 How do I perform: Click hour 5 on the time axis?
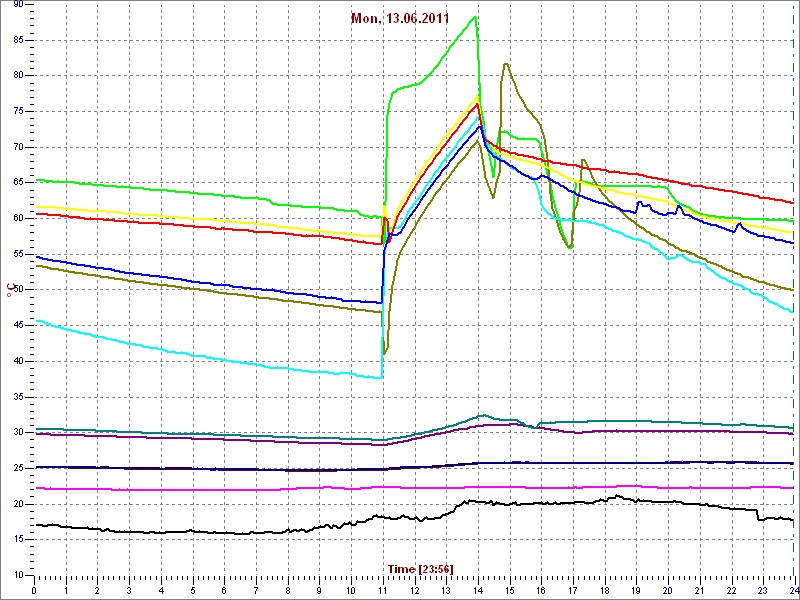[192, 590]
